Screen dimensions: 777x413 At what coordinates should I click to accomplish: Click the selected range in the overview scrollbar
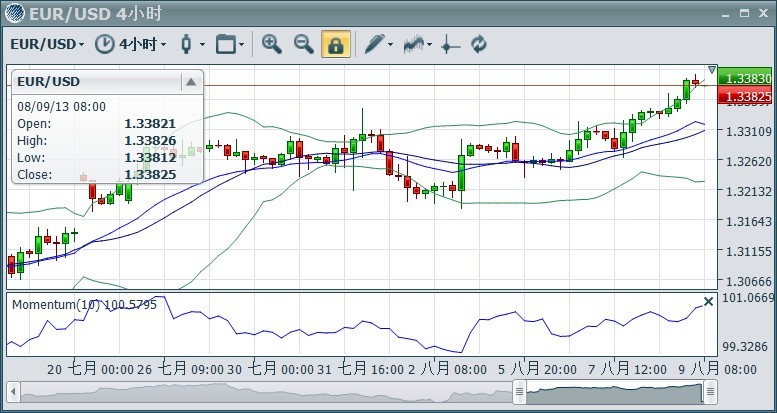coord(614,393)
